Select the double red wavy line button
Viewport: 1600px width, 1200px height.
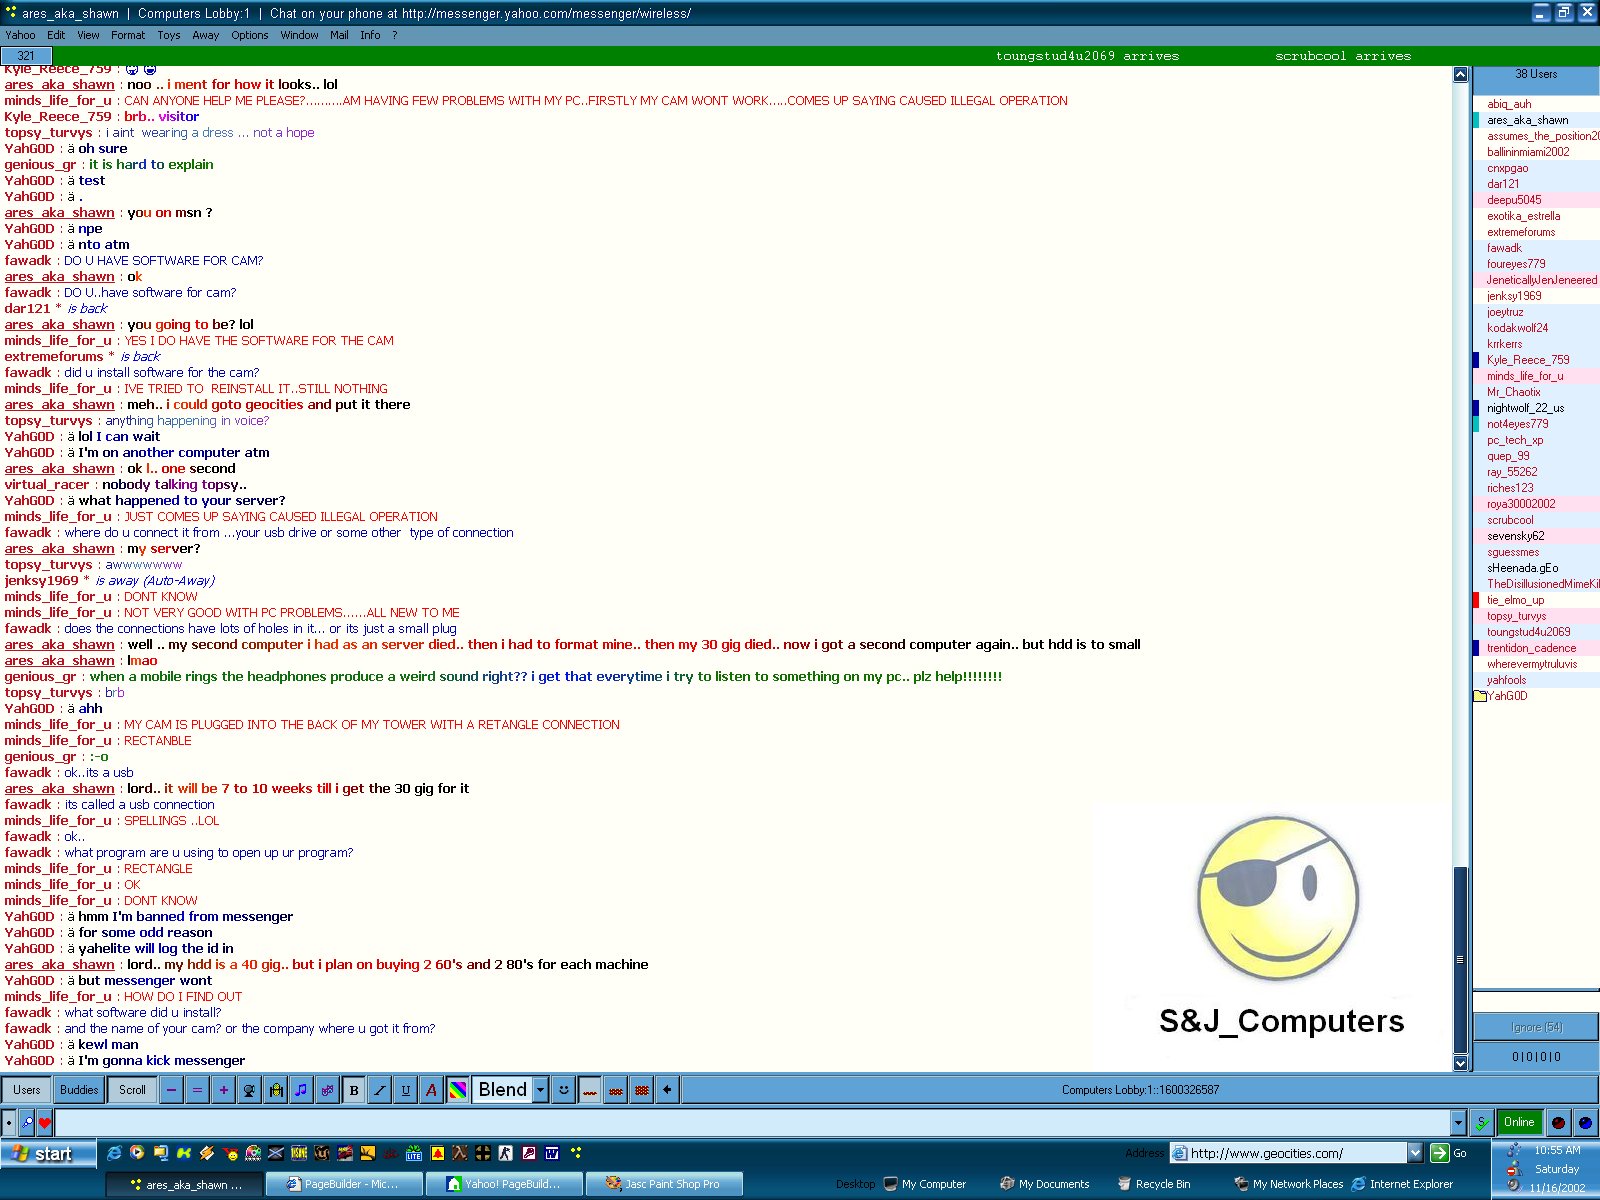(616, 1090)
